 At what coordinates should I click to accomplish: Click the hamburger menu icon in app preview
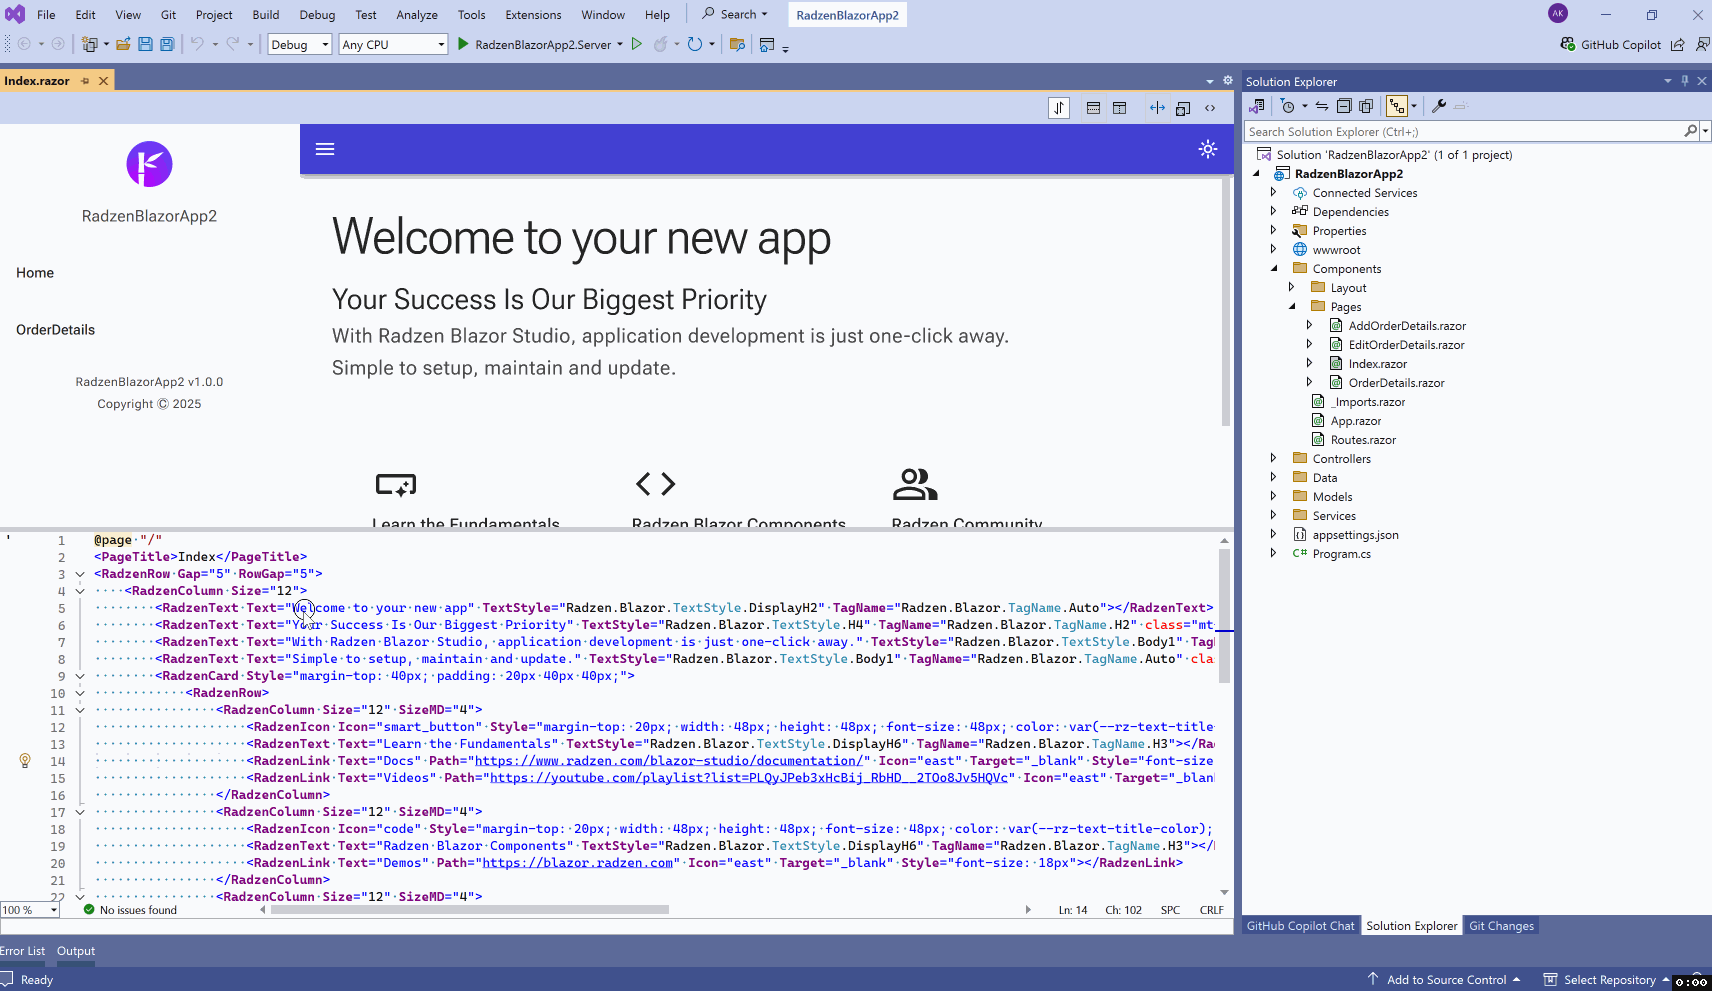tap(325, 149)
